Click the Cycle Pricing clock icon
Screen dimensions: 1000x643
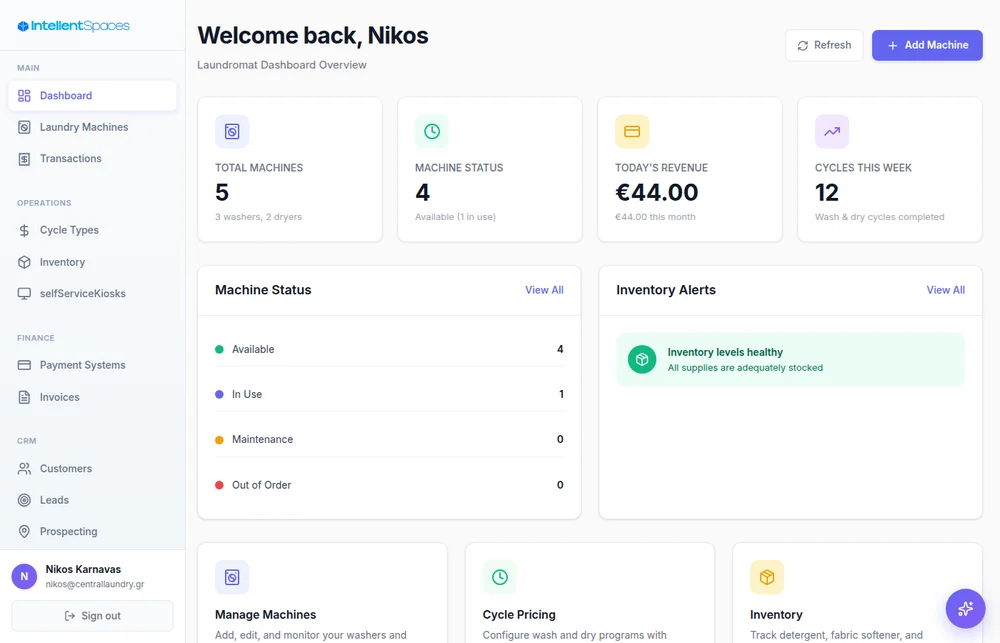[500, 577]
